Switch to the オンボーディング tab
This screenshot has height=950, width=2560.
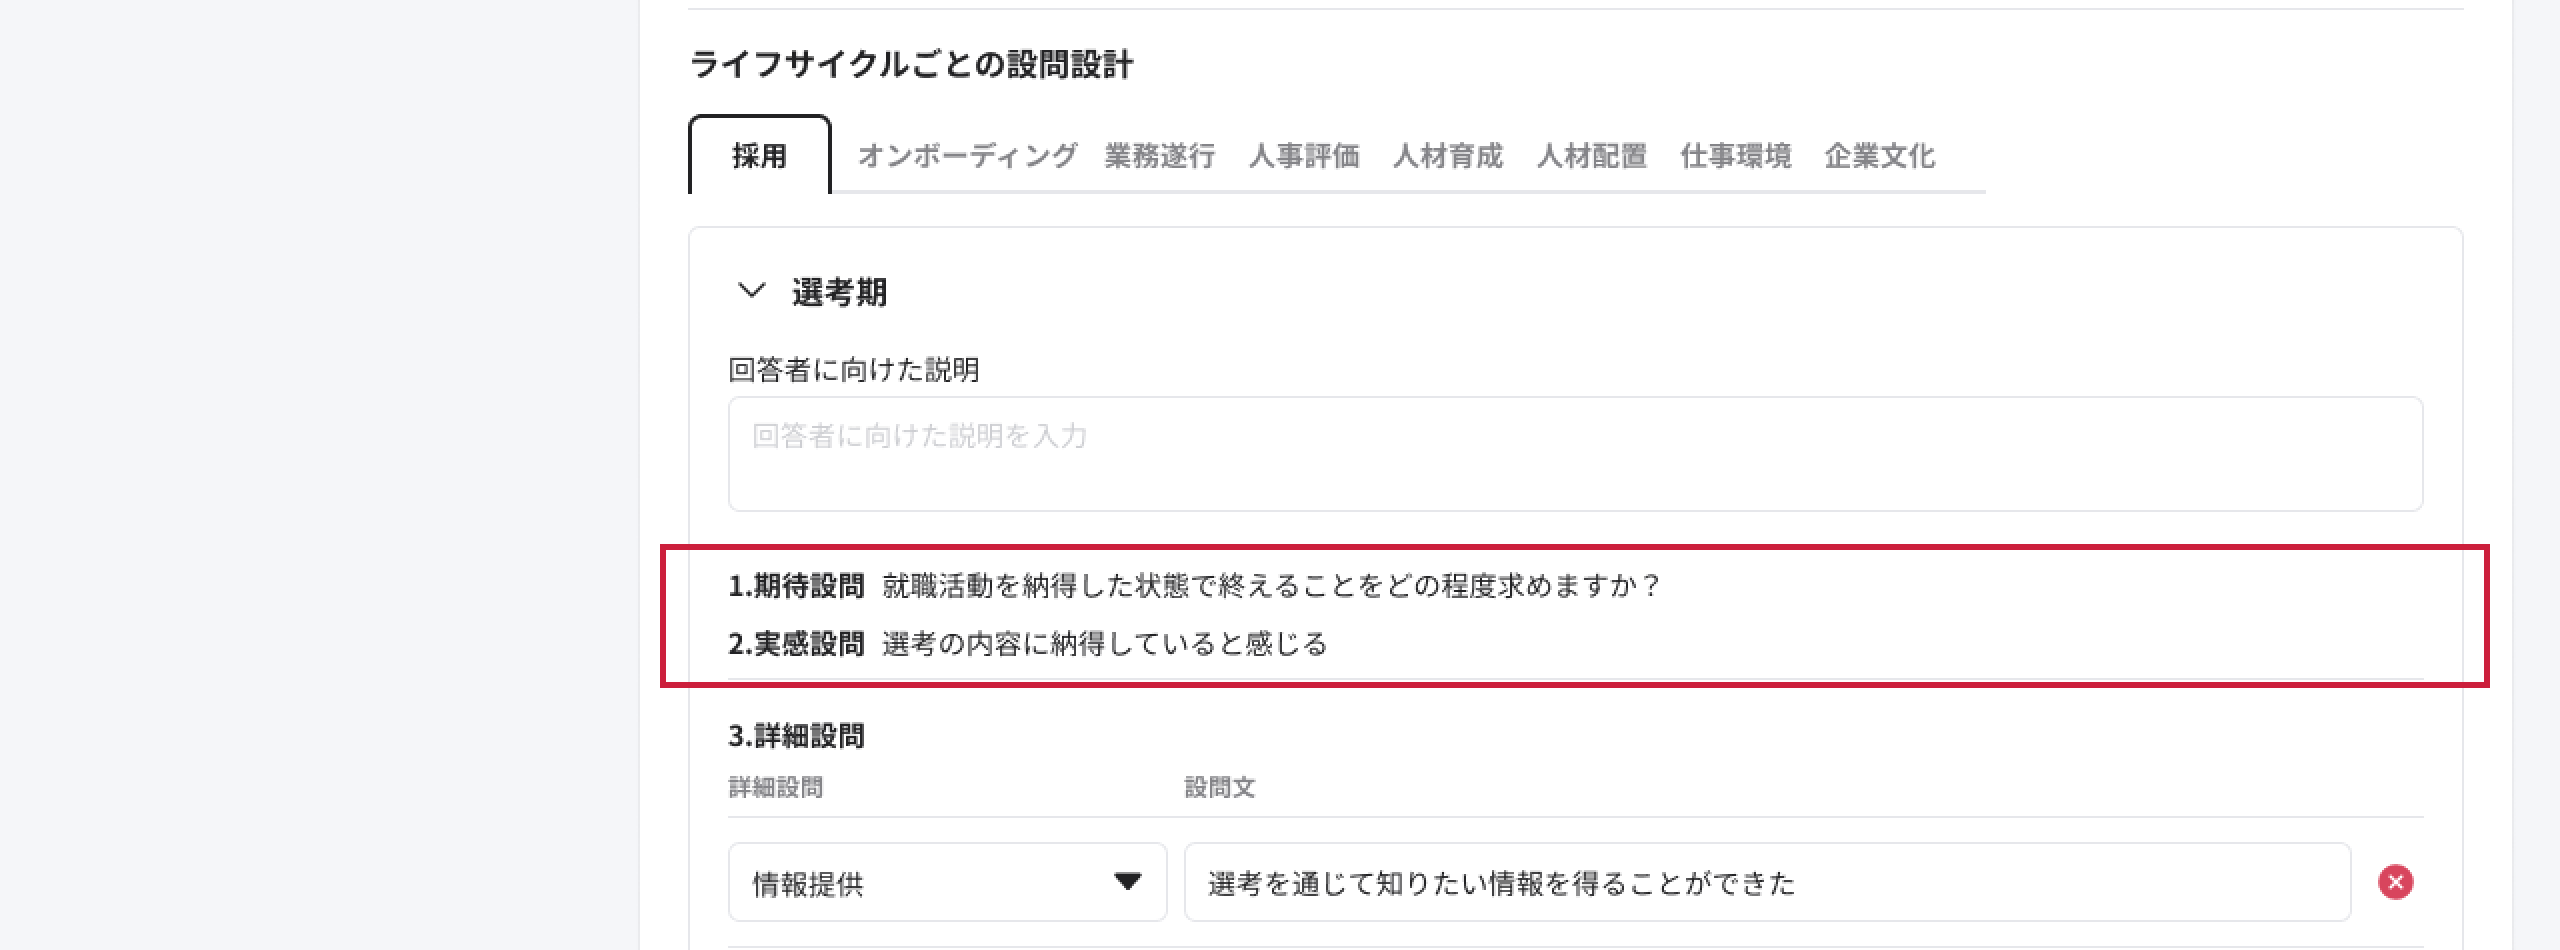pos(967,156)
